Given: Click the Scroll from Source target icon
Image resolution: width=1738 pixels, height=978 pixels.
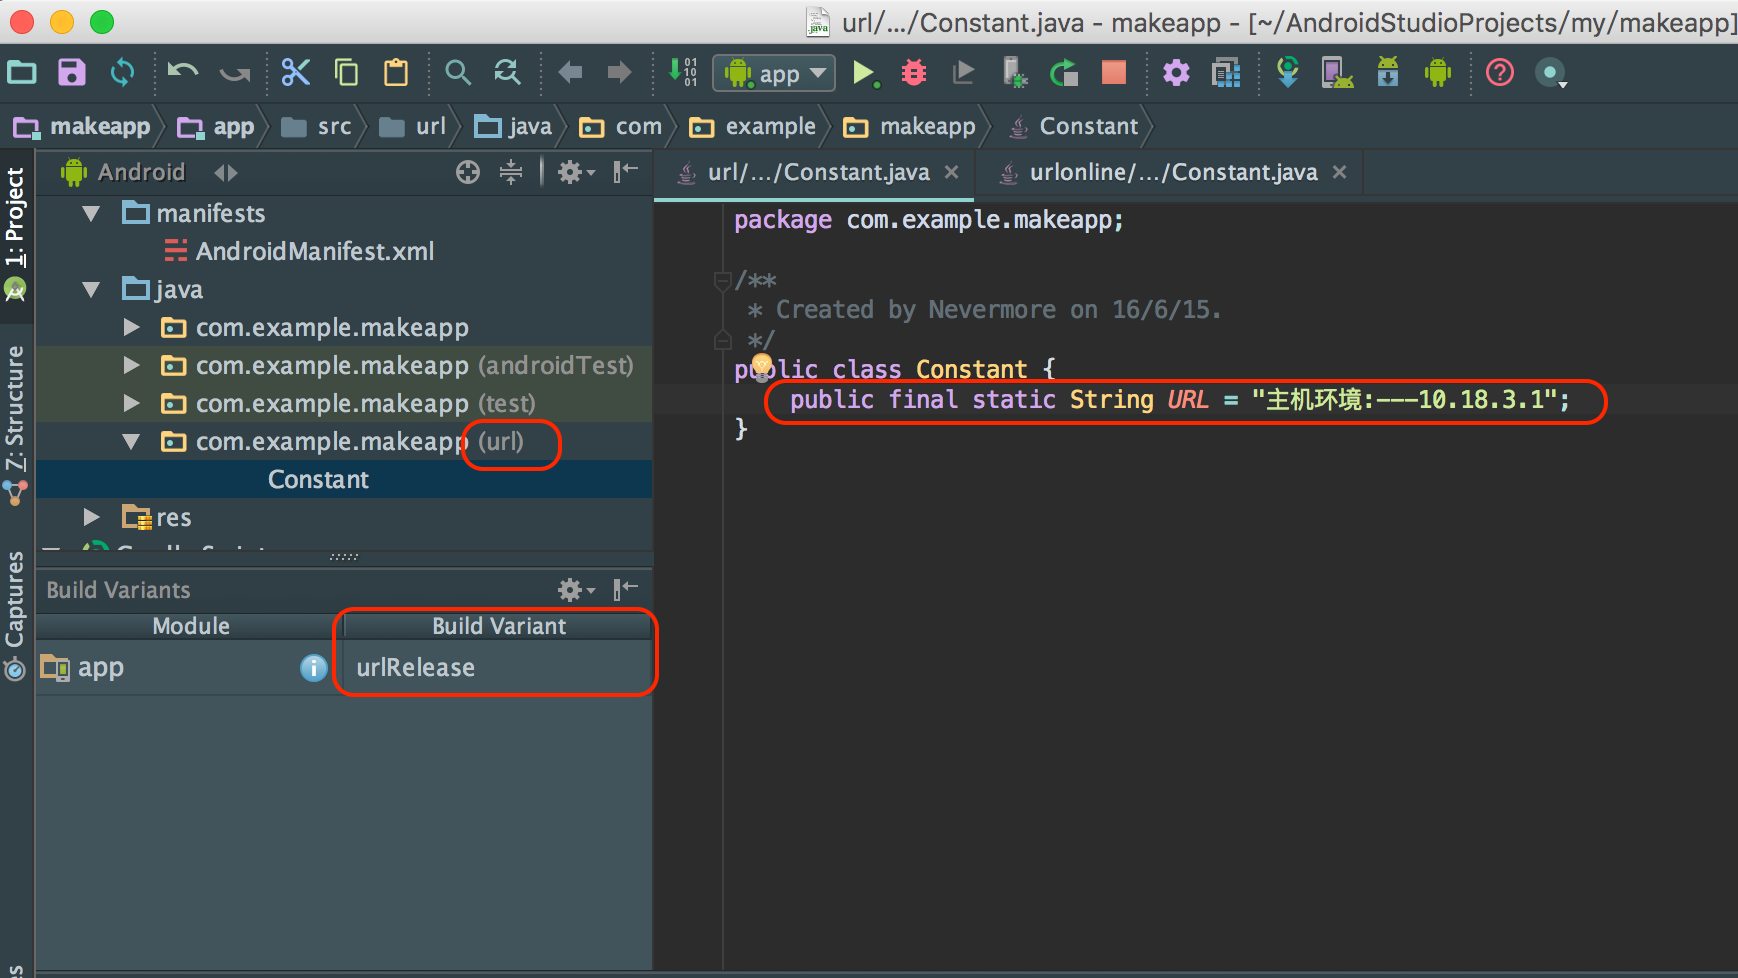Looking at the screenshot, I should [x=468, y=172].
